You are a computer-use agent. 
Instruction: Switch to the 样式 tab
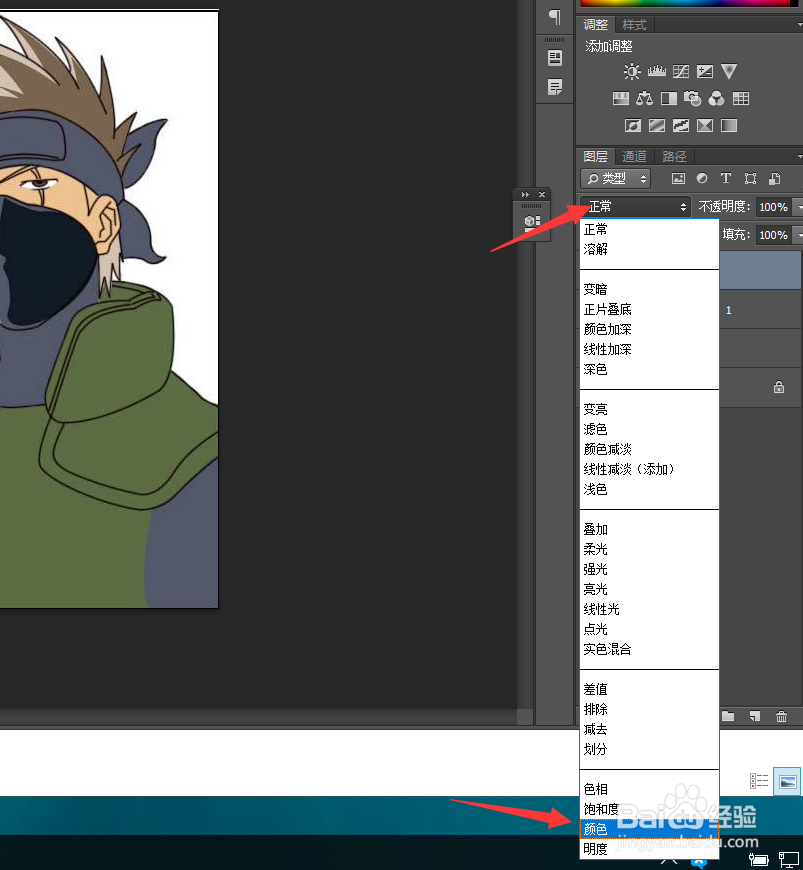click(634, 25)
